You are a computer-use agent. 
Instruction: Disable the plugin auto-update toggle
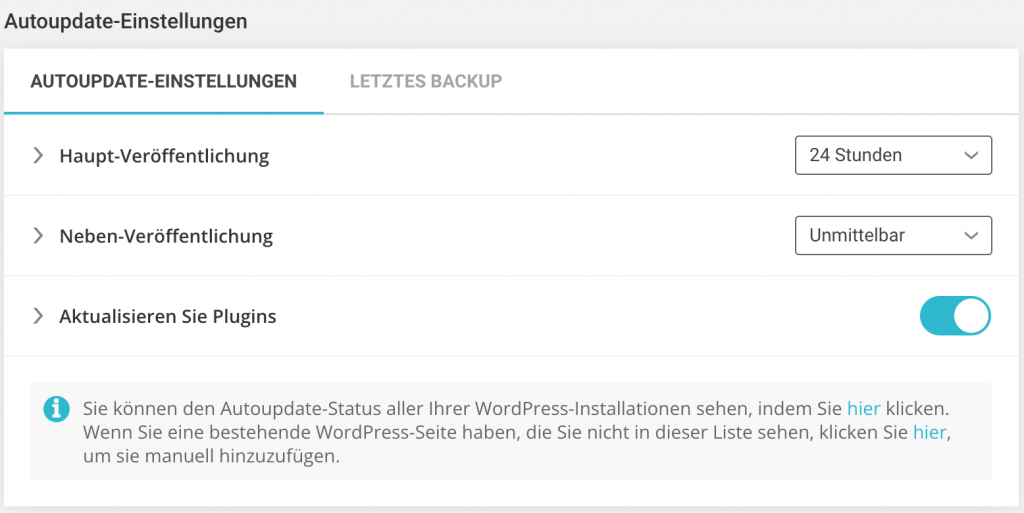tap(955, 316)
